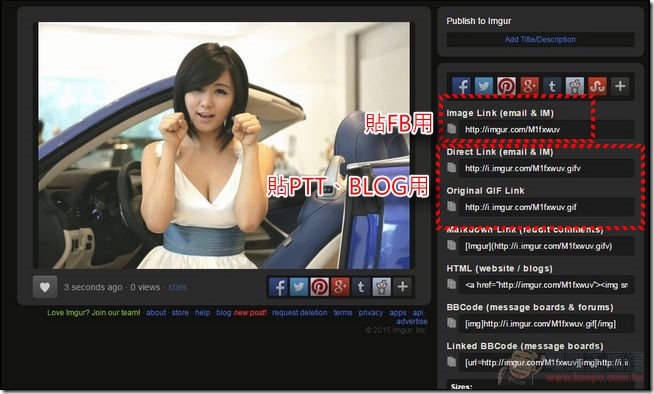Click Facebook icon below the image
654x394 pixels.
coord(278,287)
